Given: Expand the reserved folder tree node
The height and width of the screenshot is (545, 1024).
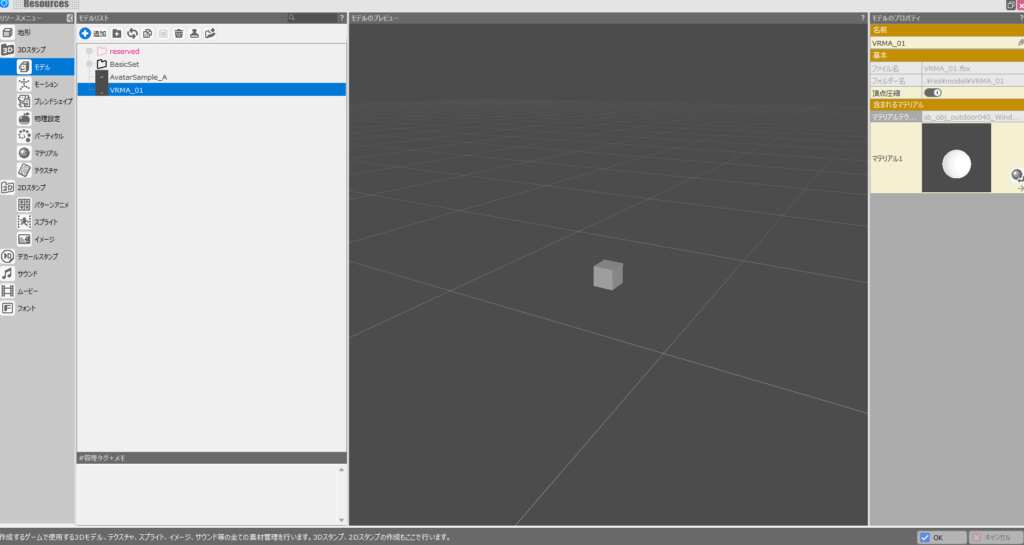Looking at the screenshot, I should [89, 51].
